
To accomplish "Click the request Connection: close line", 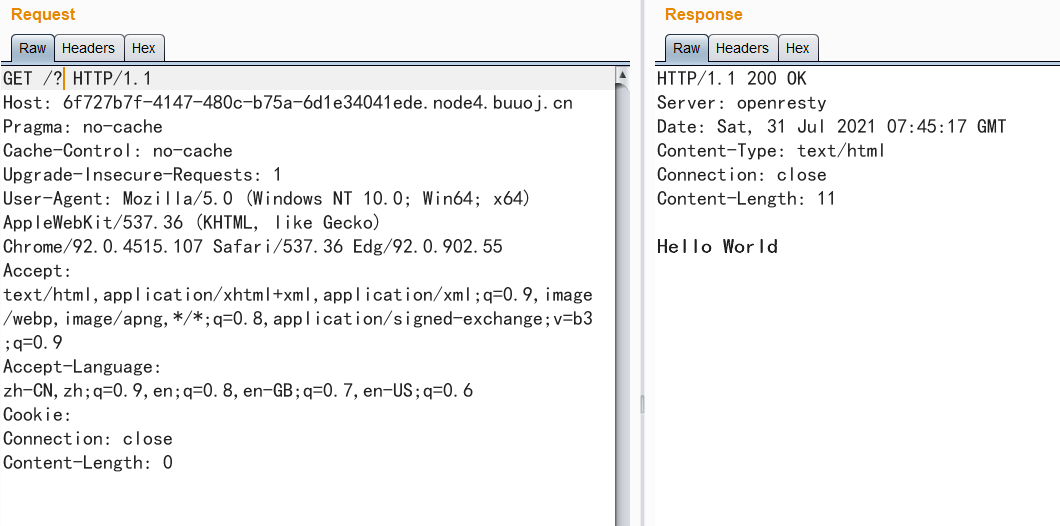I will [x=88, y=439].
